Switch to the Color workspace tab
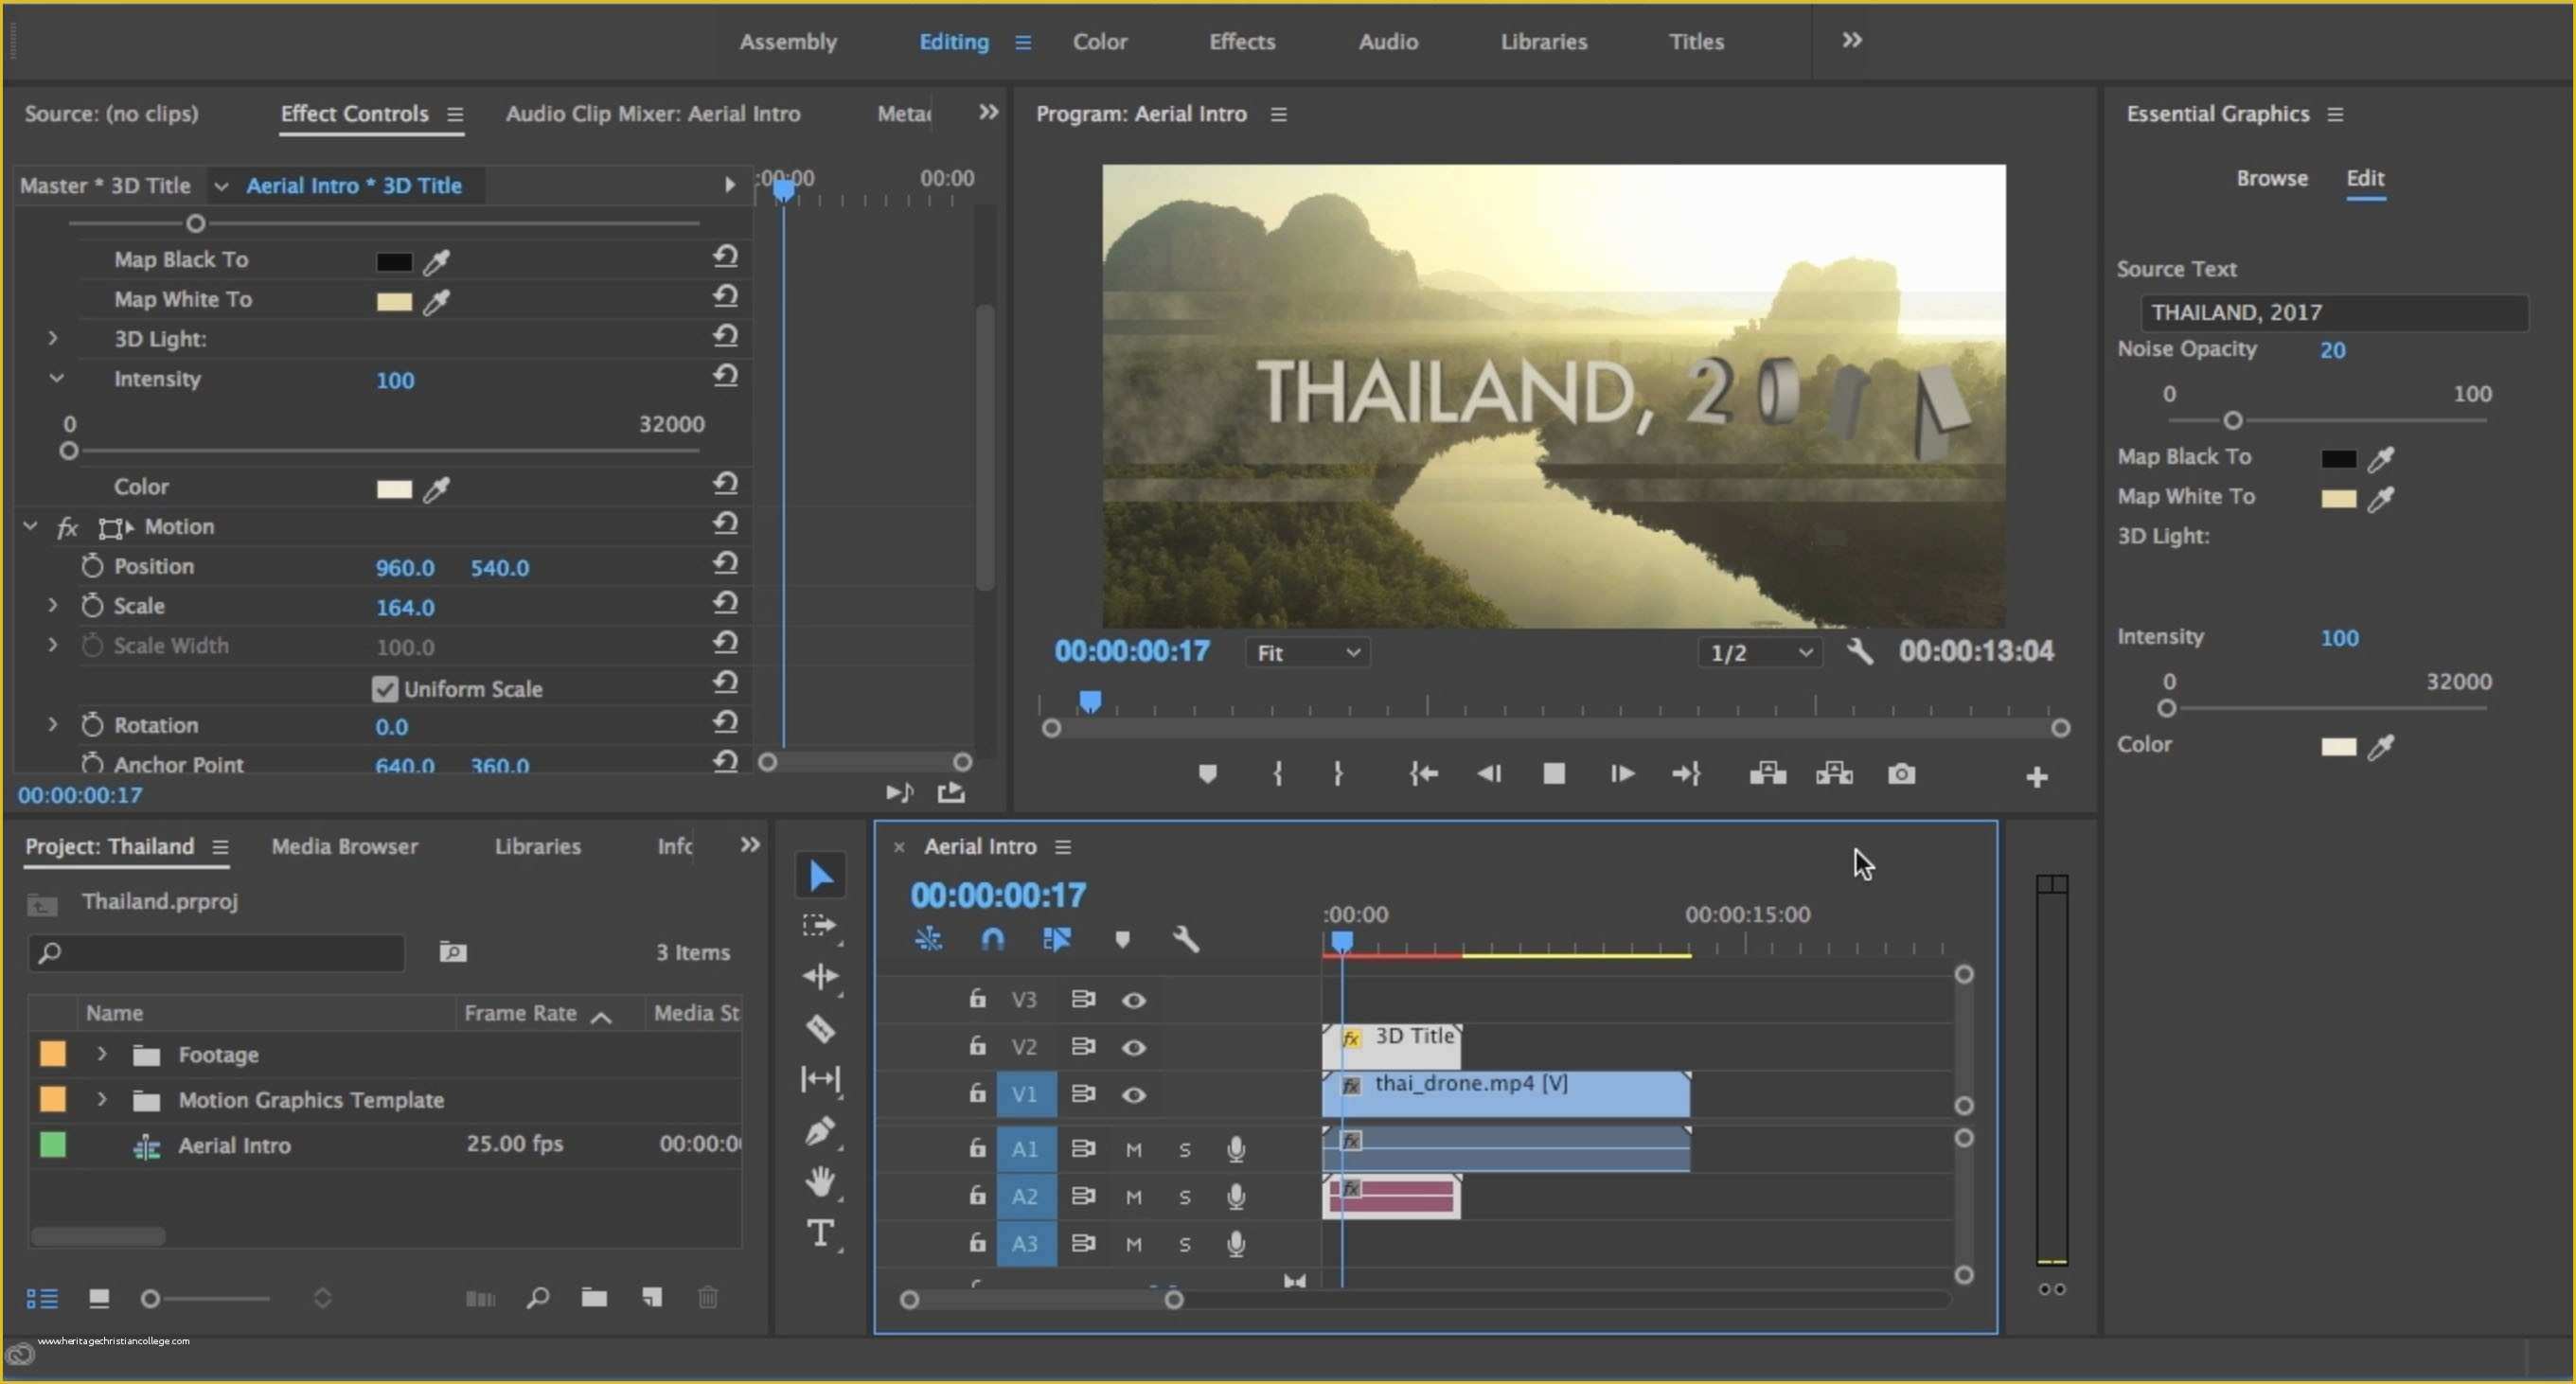 click(x=1099, y=41)
